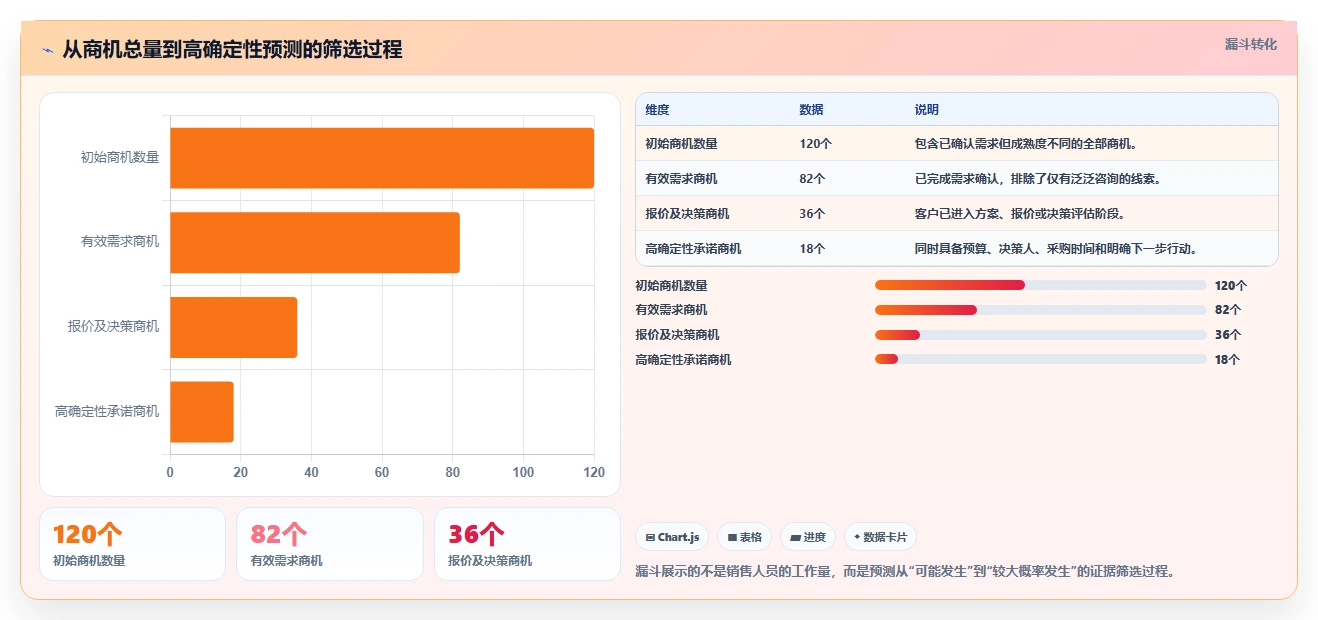The image size is (1318, 620).
Task: Click chart axis label 初始商机数量
Action: pos(120,157)
